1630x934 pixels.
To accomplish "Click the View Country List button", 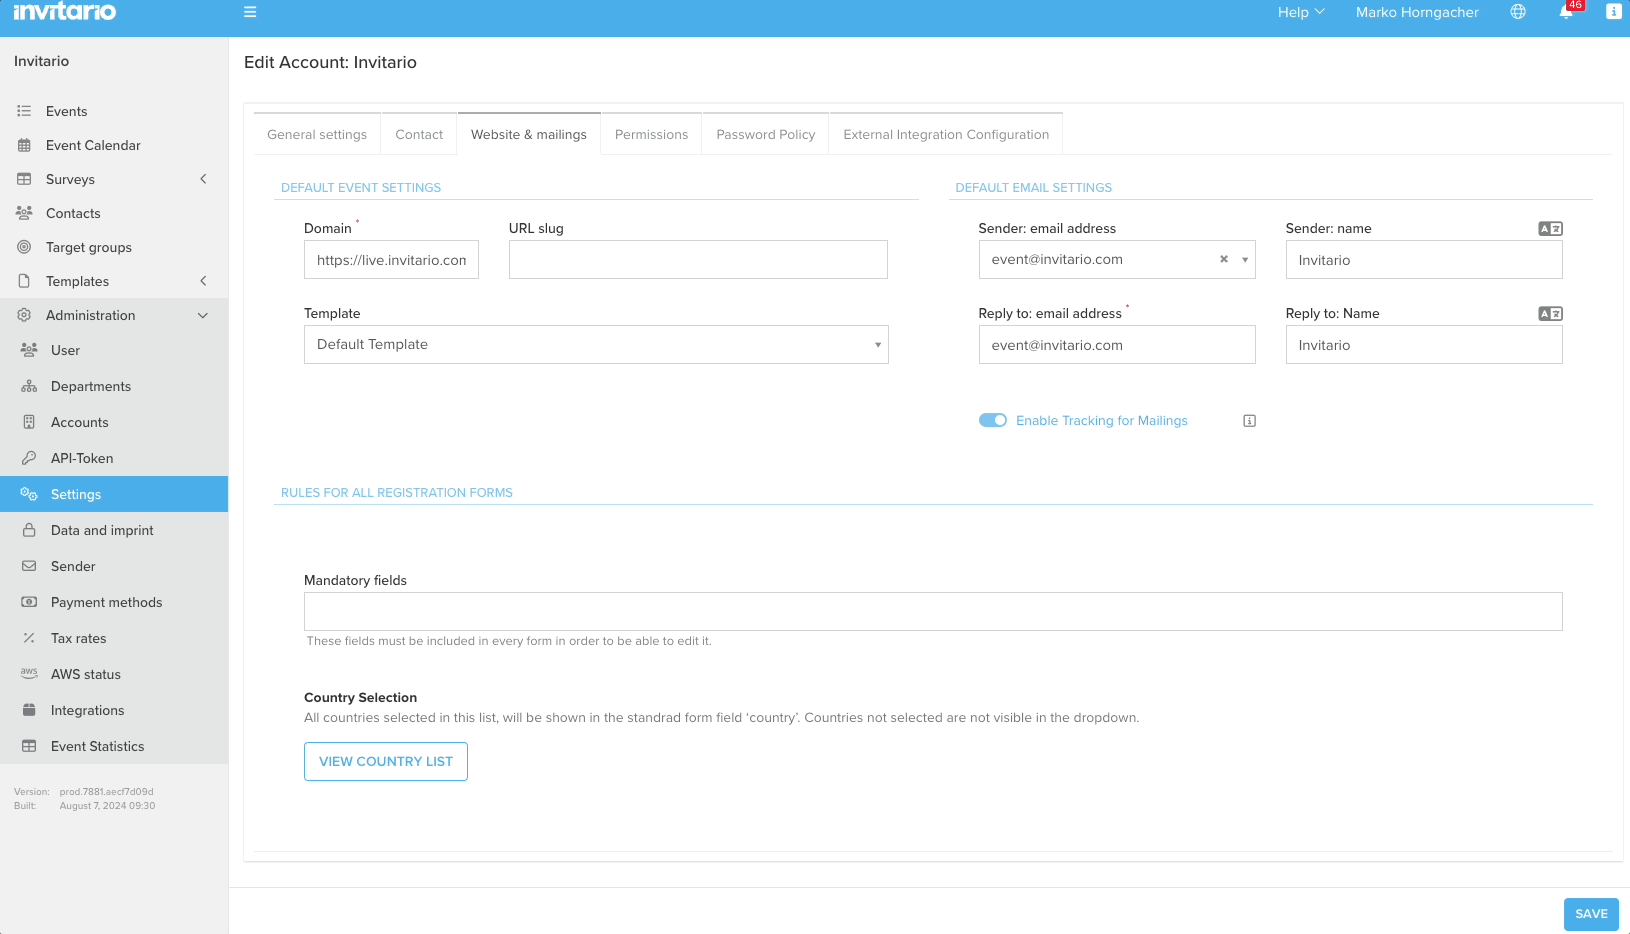I will pyautogui.click(x=386, y=761).
